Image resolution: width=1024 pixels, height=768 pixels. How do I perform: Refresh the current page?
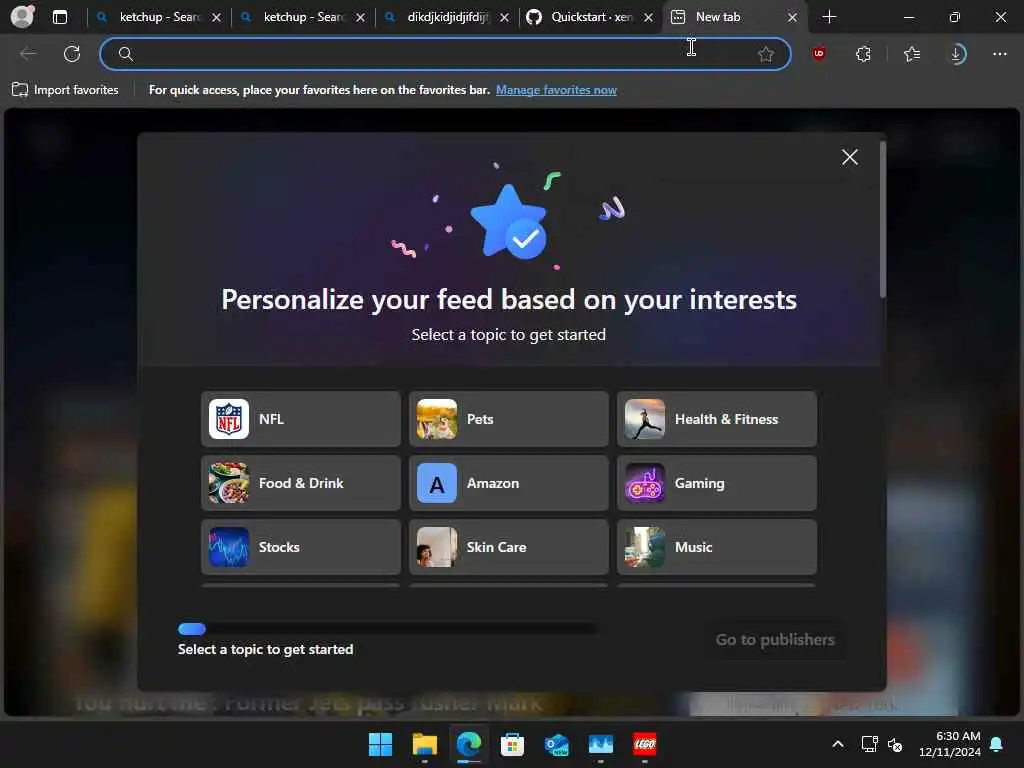point(72,54)
